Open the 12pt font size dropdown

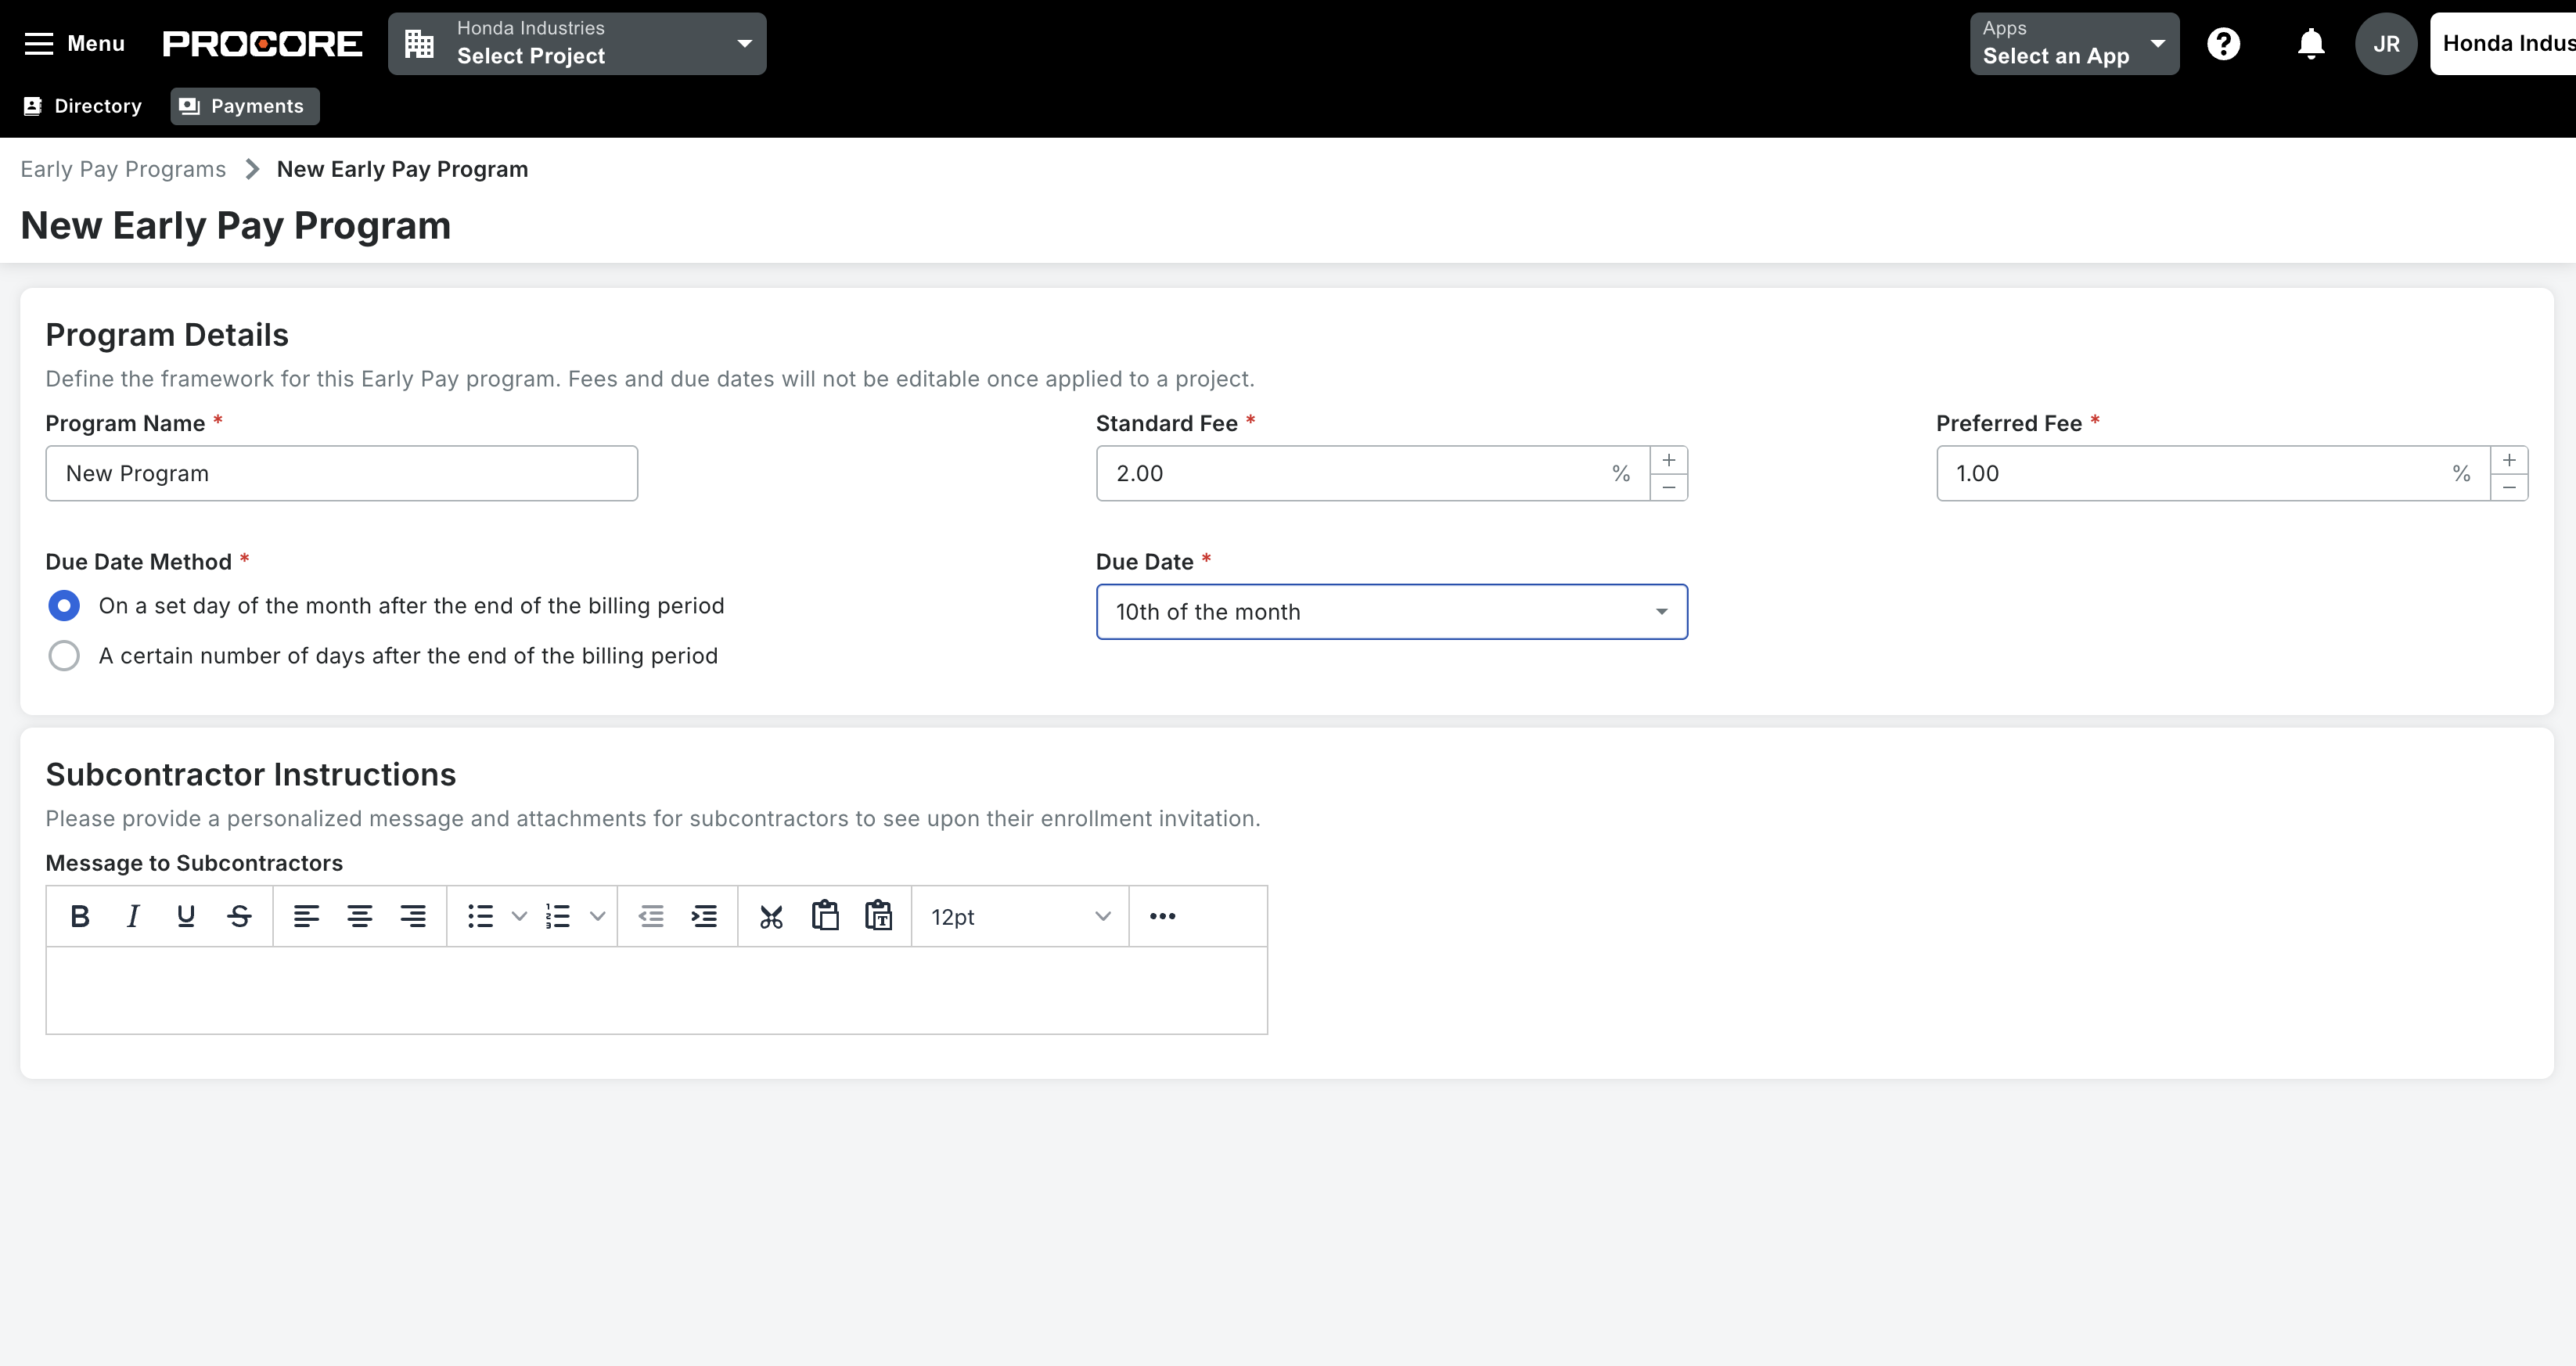coord(1020,916)
